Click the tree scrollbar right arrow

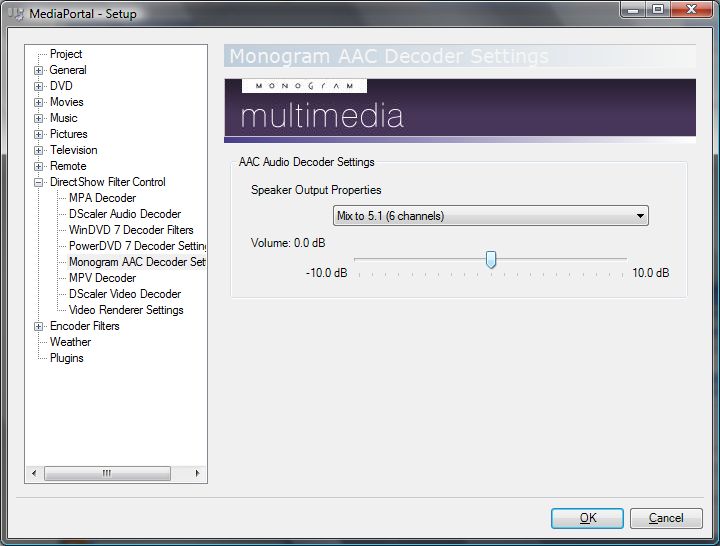pyautogui.click(x=197, y=473)
